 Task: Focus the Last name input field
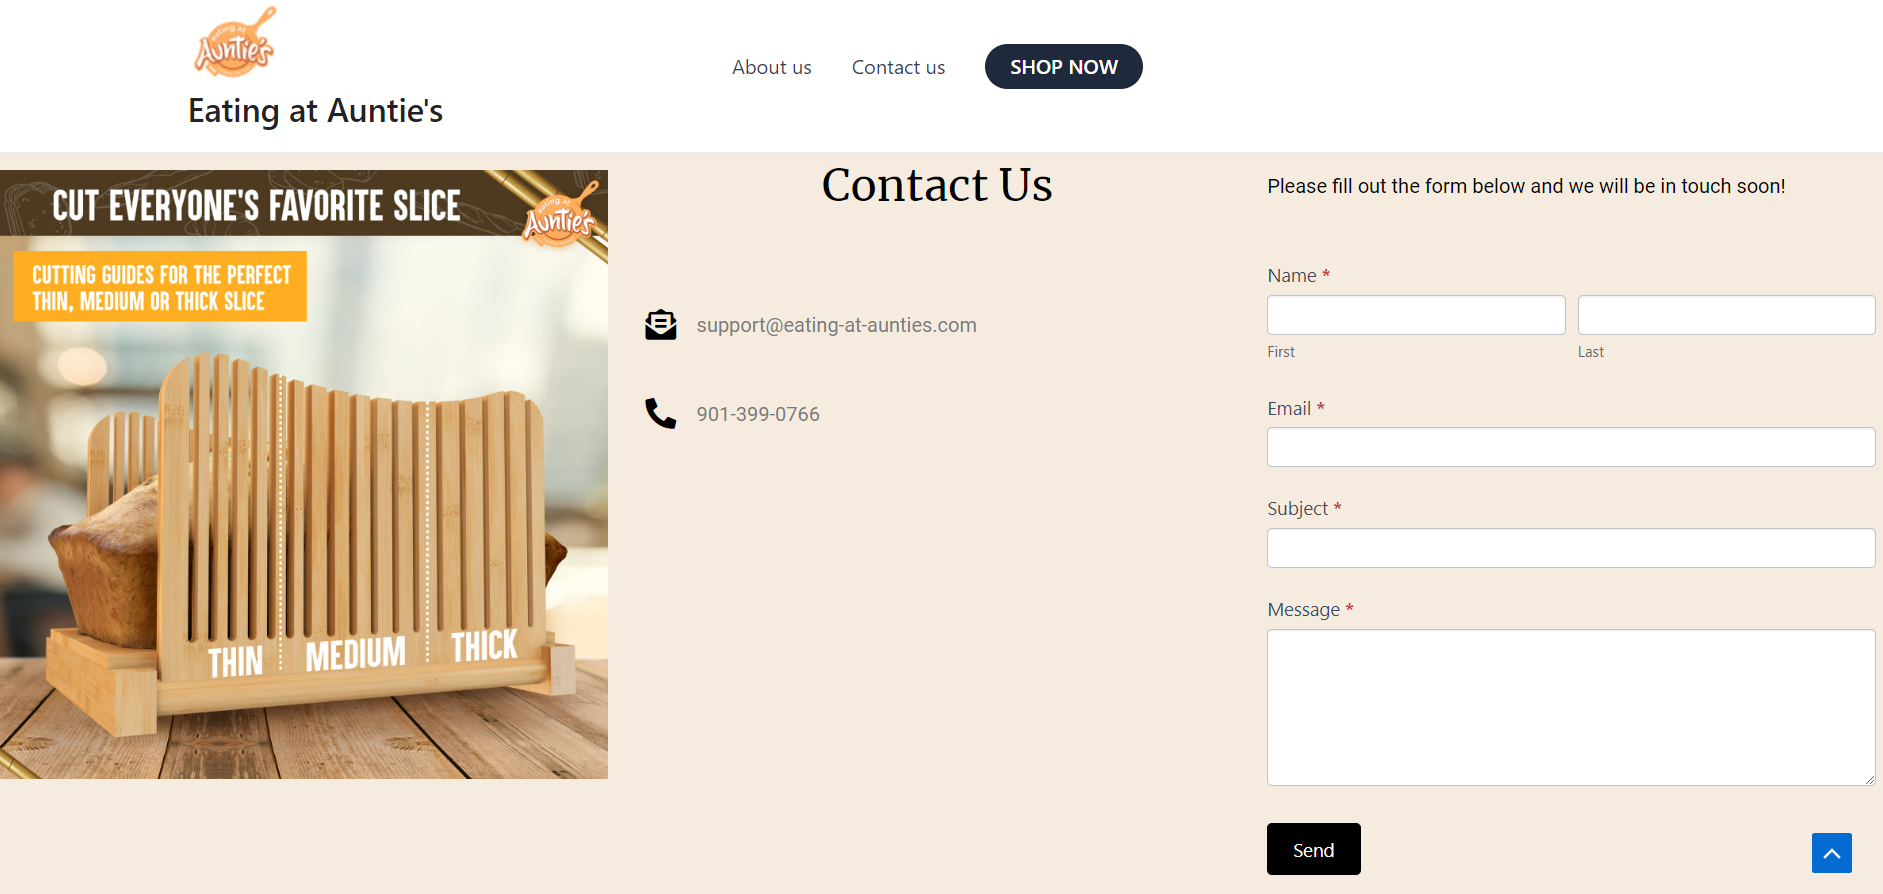click(1727, 315)
